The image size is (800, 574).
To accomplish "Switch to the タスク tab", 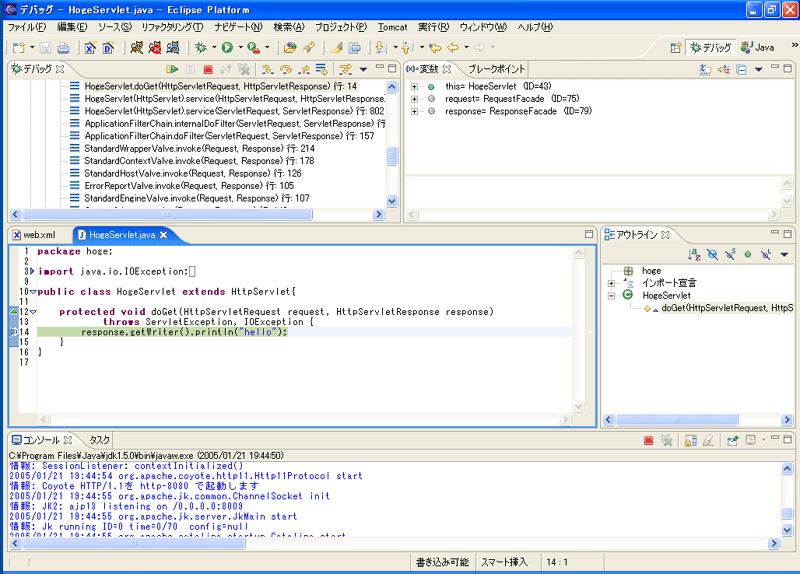I will [x=99, y=440].
